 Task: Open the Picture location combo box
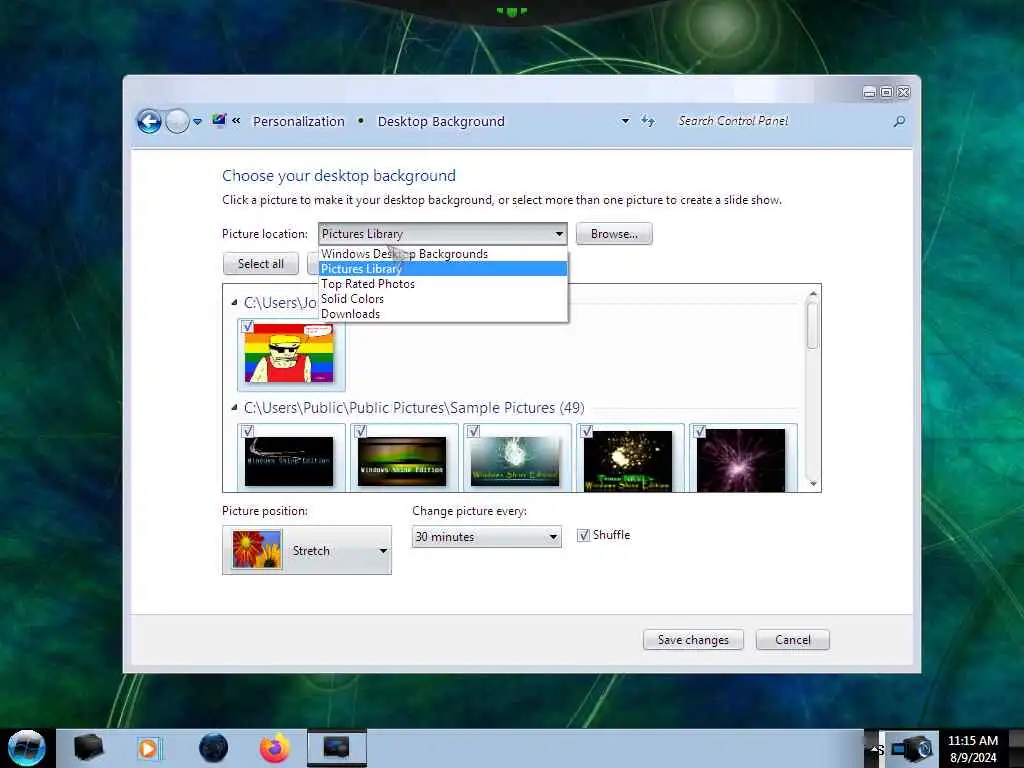click(442, 234)
